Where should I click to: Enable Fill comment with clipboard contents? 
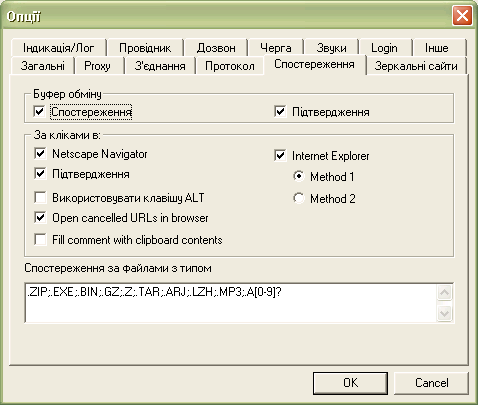pos(40,239)
